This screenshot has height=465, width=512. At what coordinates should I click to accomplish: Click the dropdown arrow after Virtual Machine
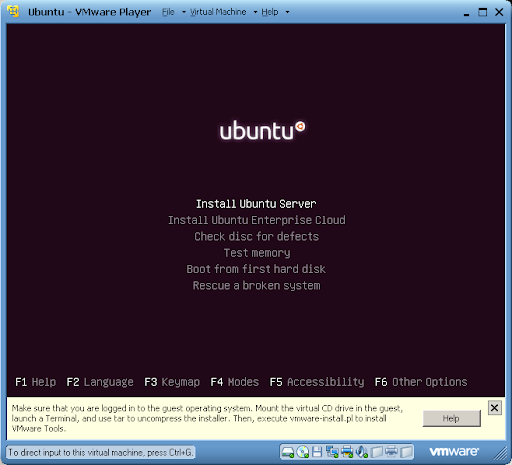[x=255, y=12]
